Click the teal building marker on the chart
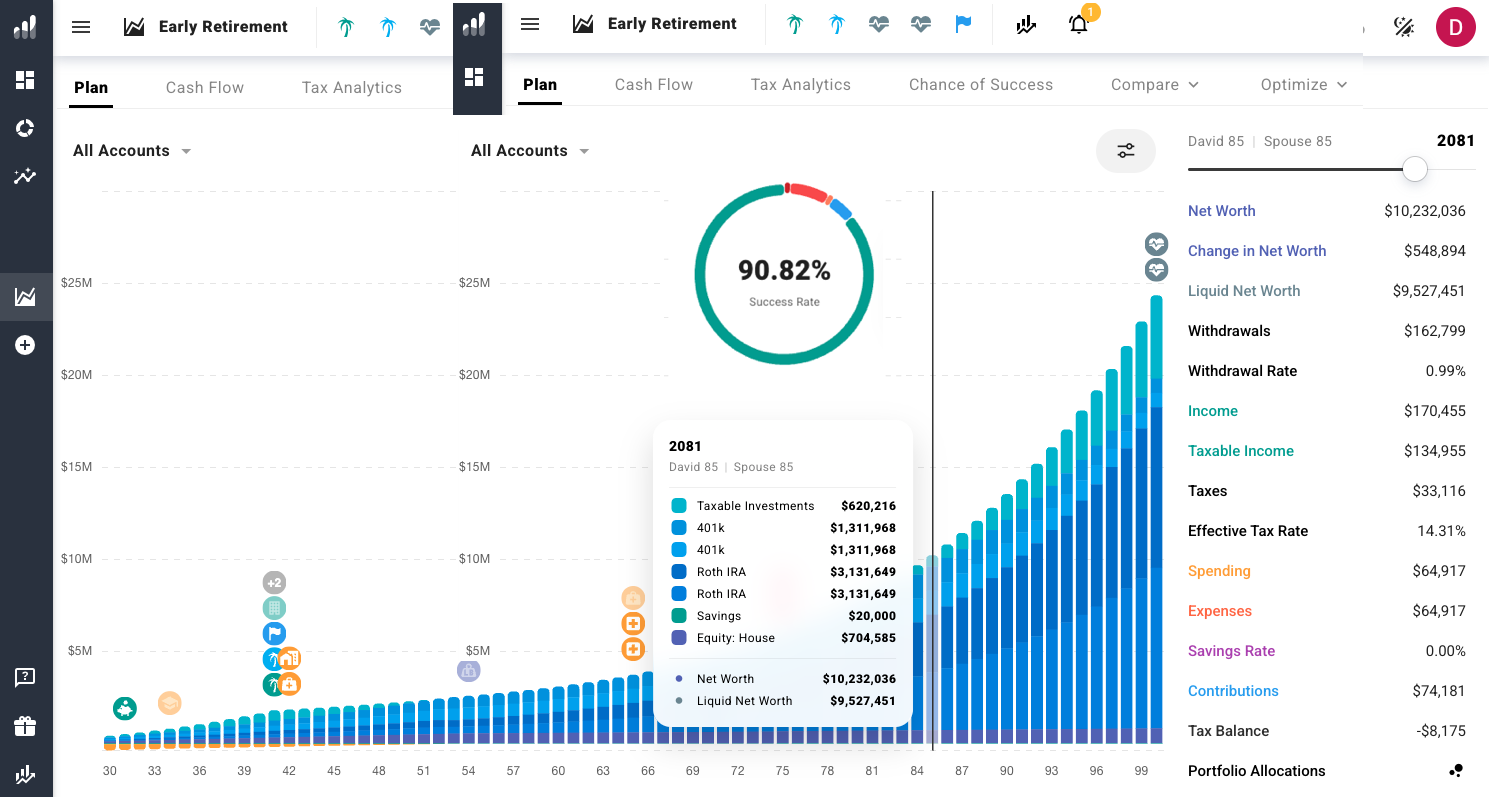Image resolution: width=1489 pixels, height=797 pixels. 274,608
